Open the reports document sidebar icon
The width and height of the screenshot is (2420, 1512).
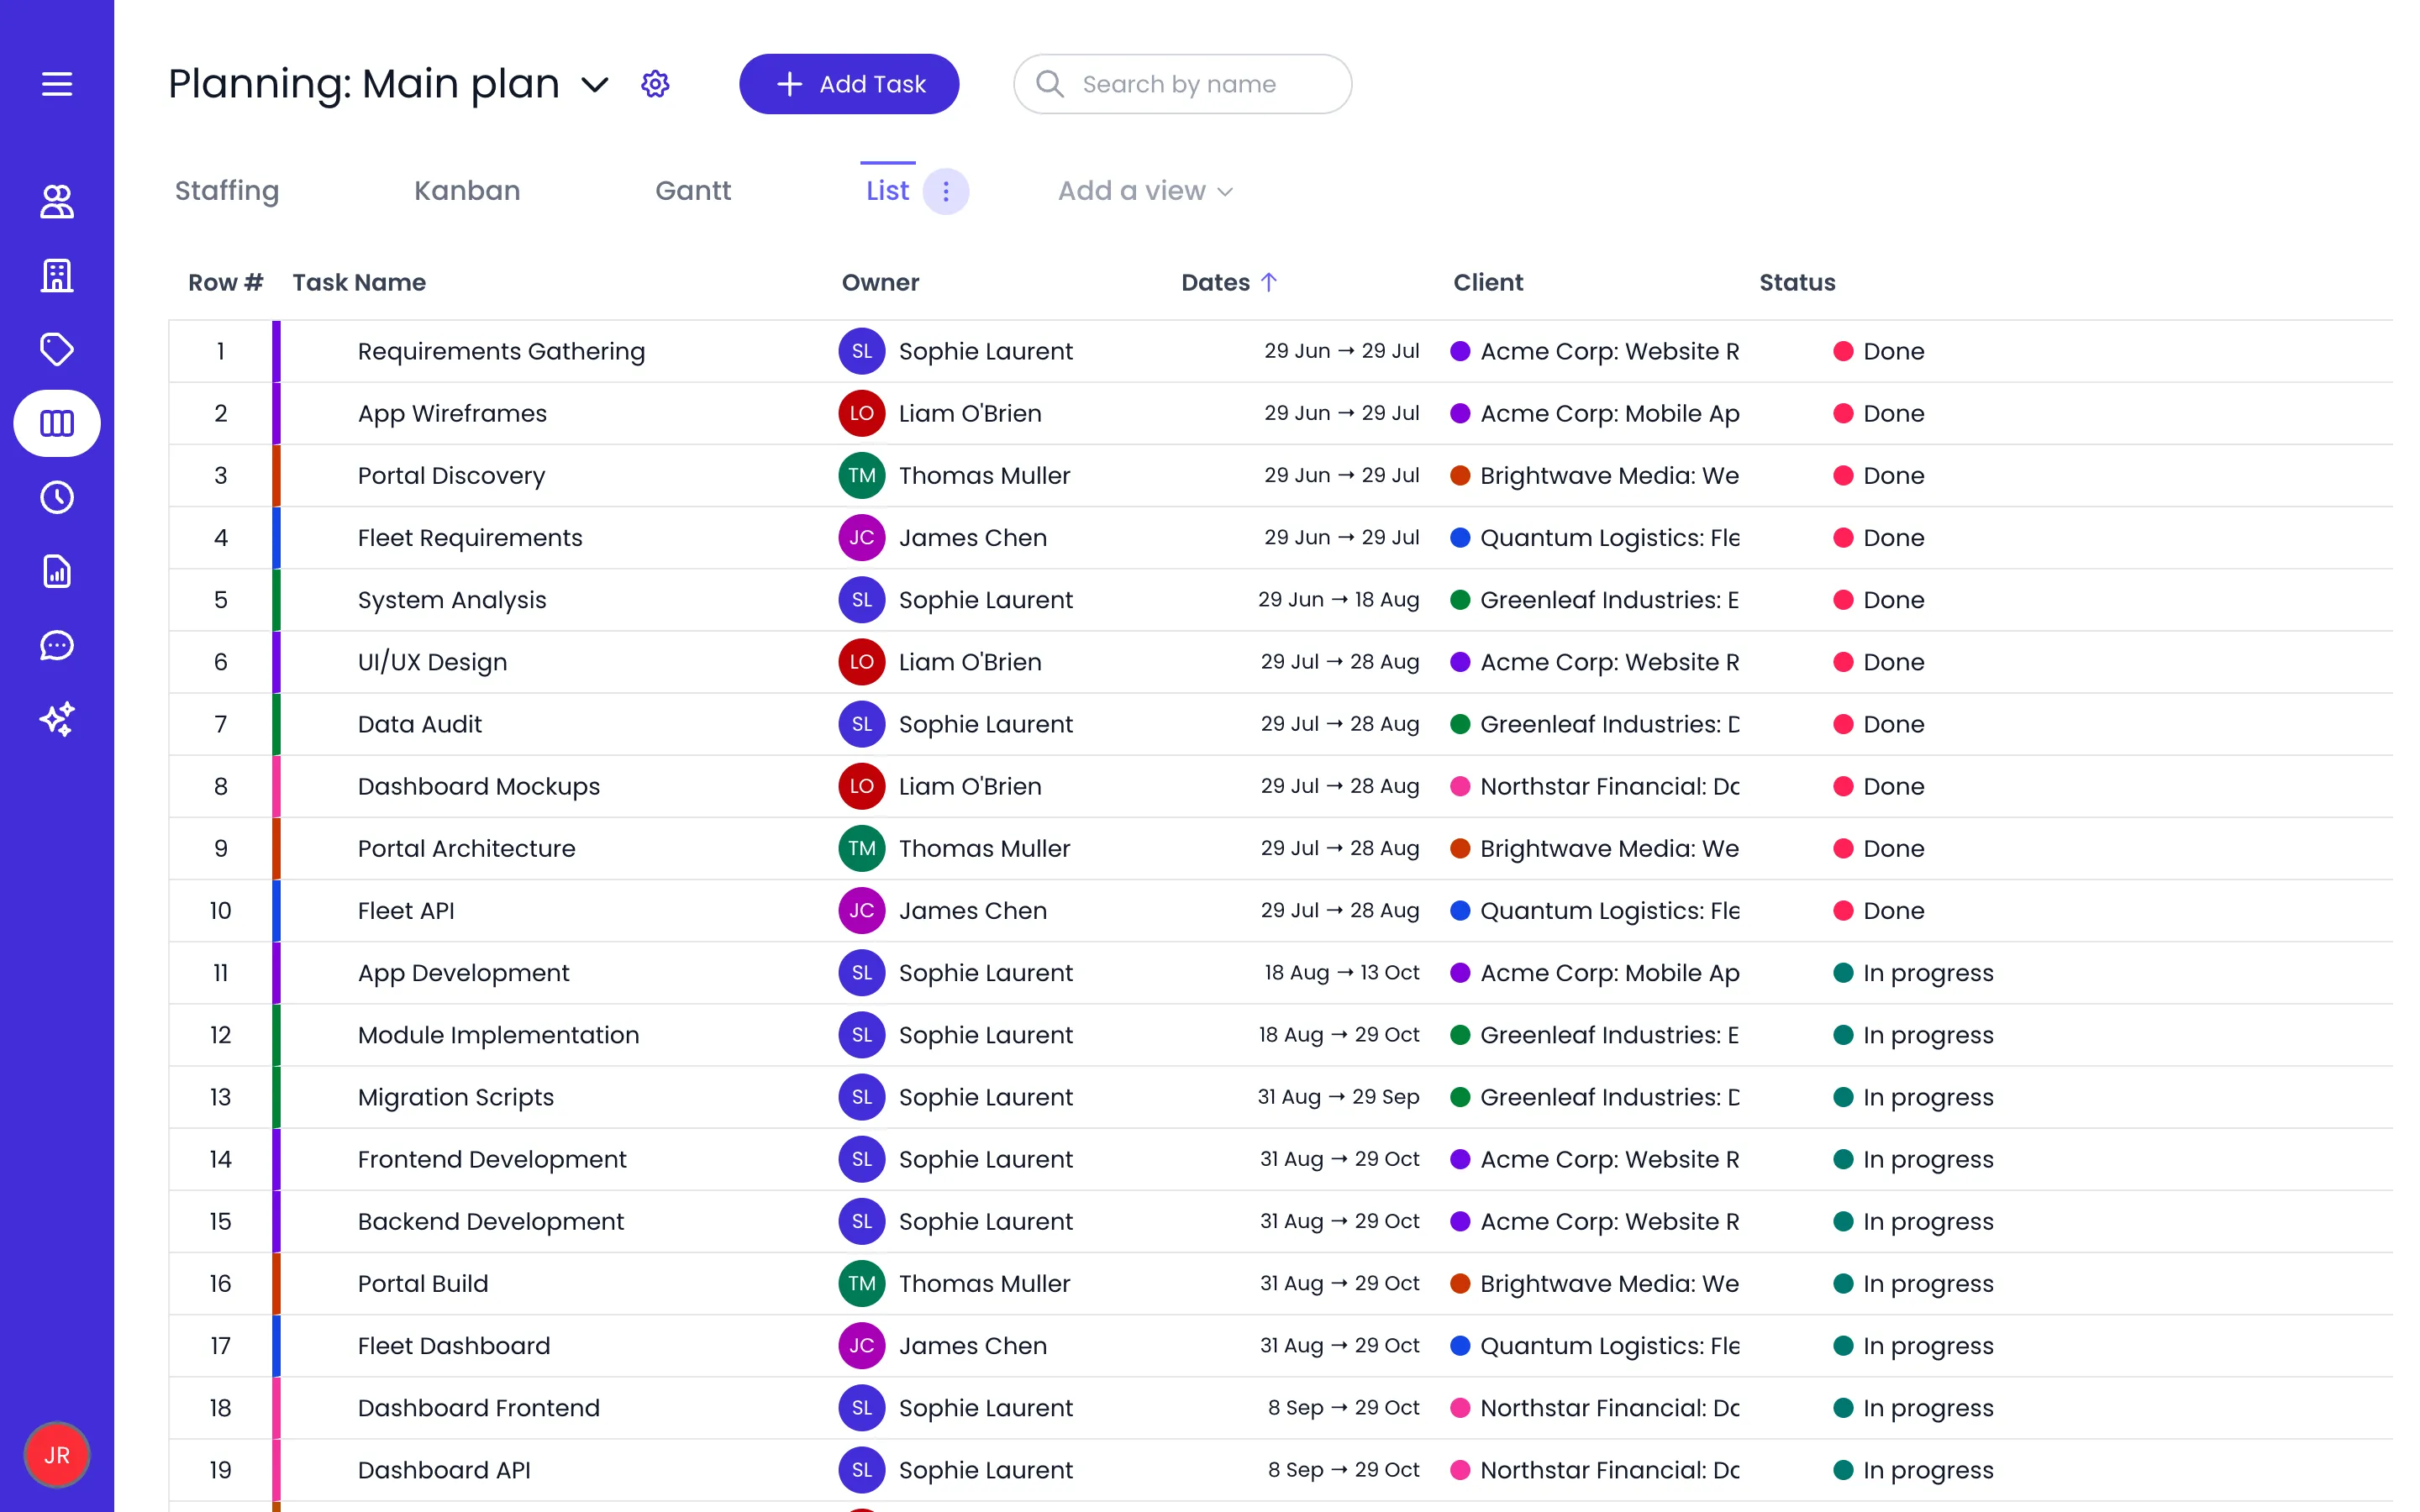pyautogui.click(x=57, y=571)
